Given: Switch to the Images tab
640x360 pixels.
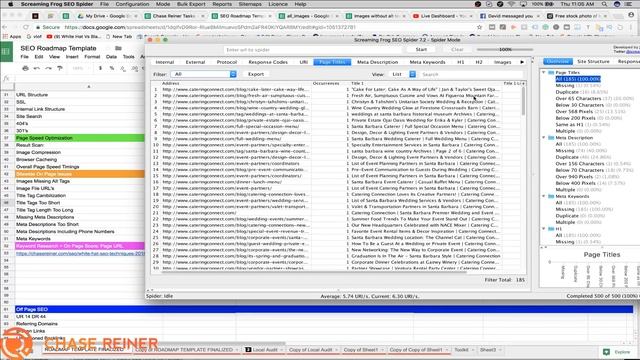Looking at the screenshot, I should point(502,62).
